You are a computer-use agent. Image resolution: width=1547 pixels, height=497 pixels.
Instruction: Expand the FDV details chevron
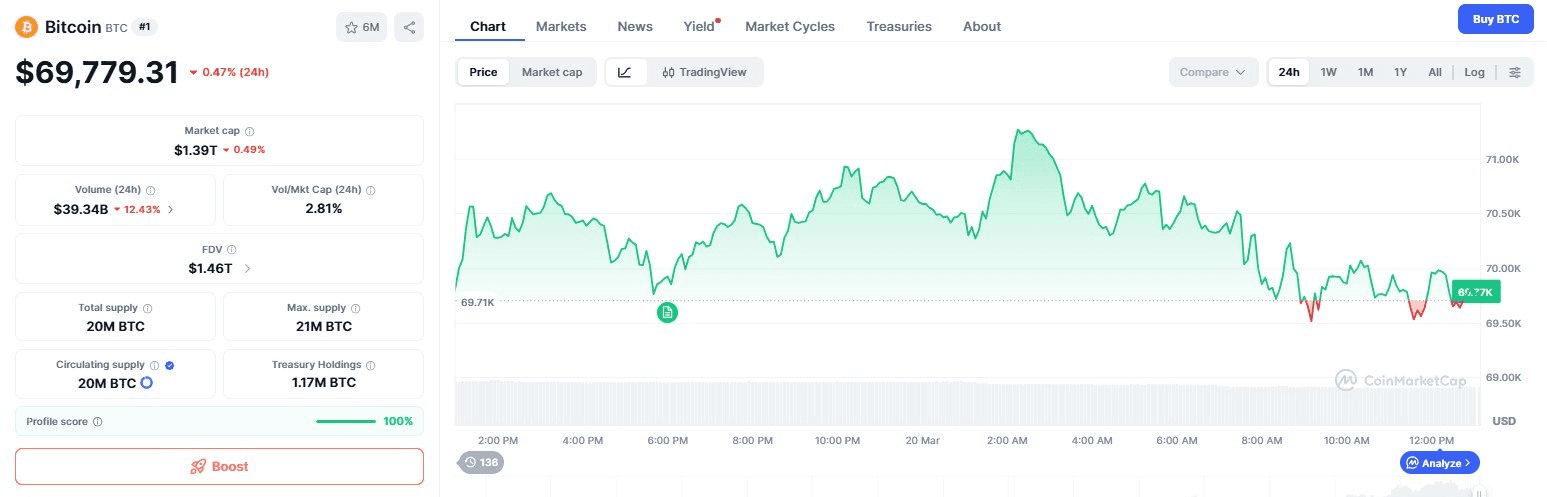247,268
